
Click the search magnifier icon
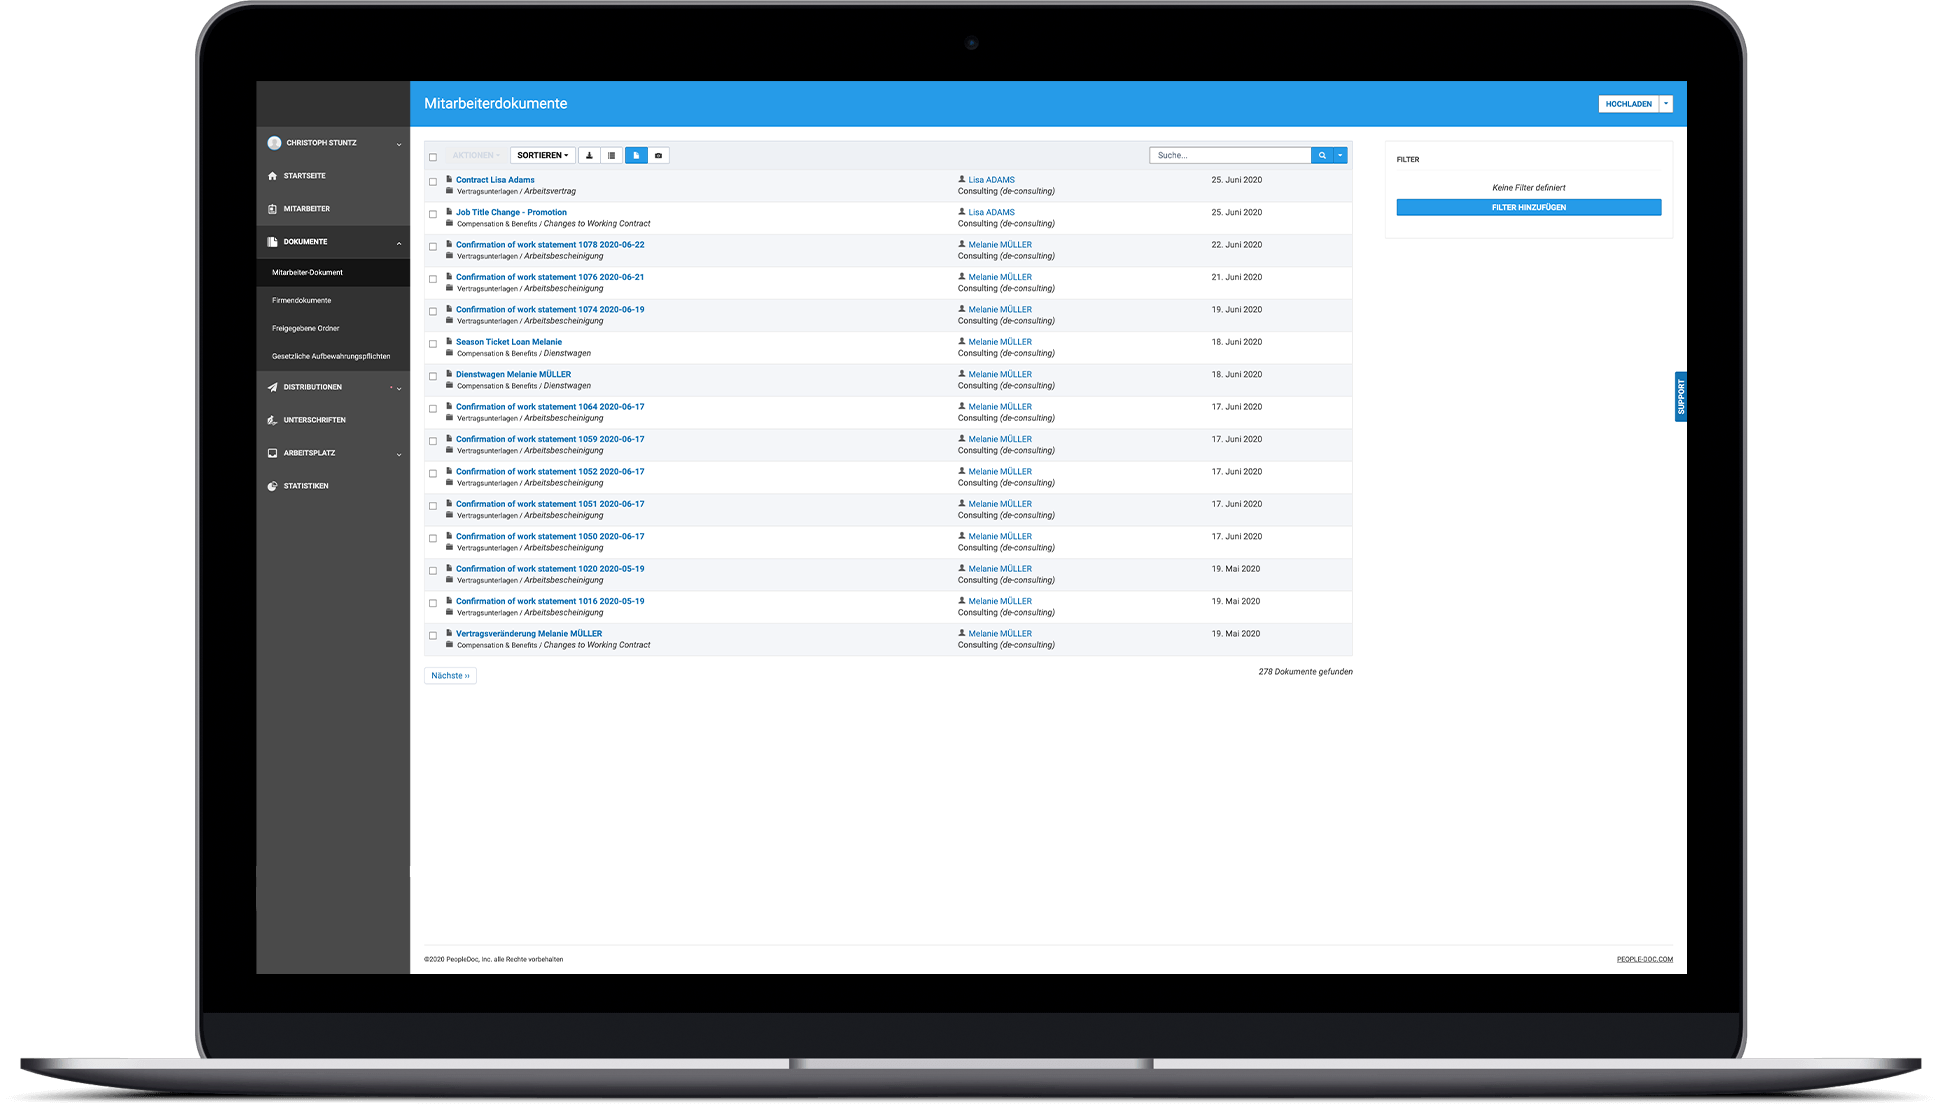click(1322, 155)
